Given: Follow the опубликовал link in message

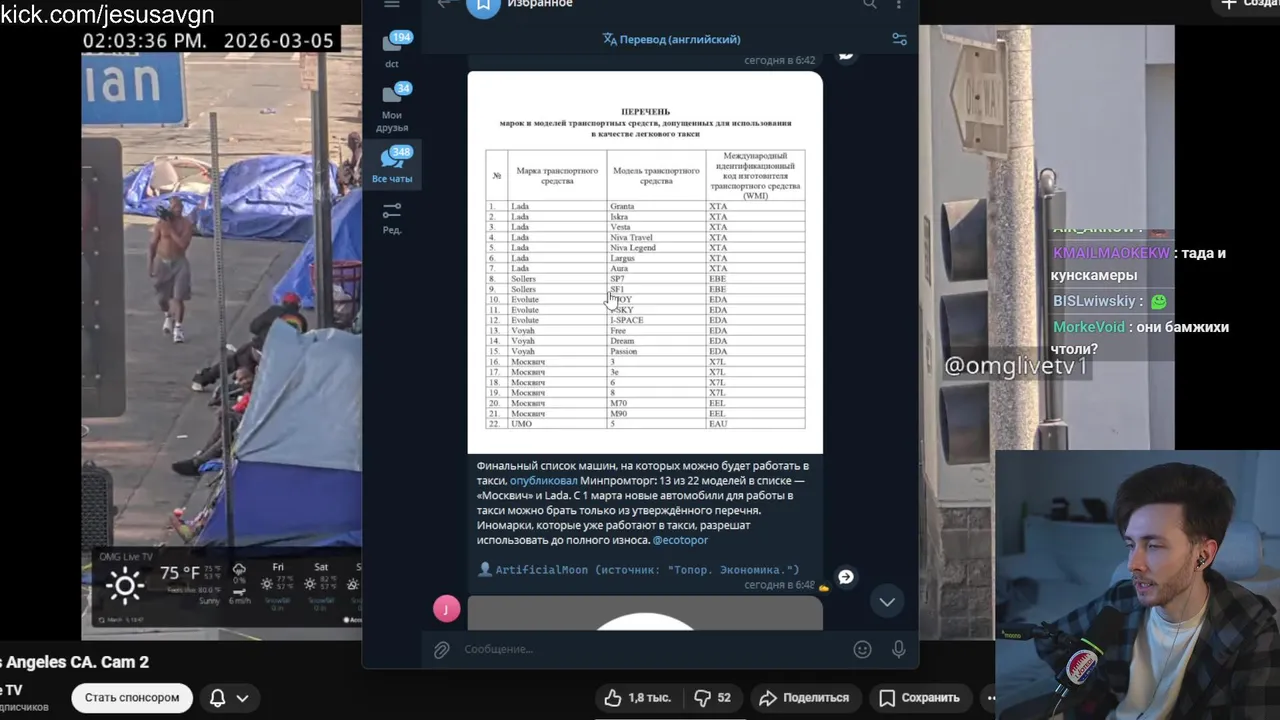Looking at the screenshot, I should [x=544, y=481].
